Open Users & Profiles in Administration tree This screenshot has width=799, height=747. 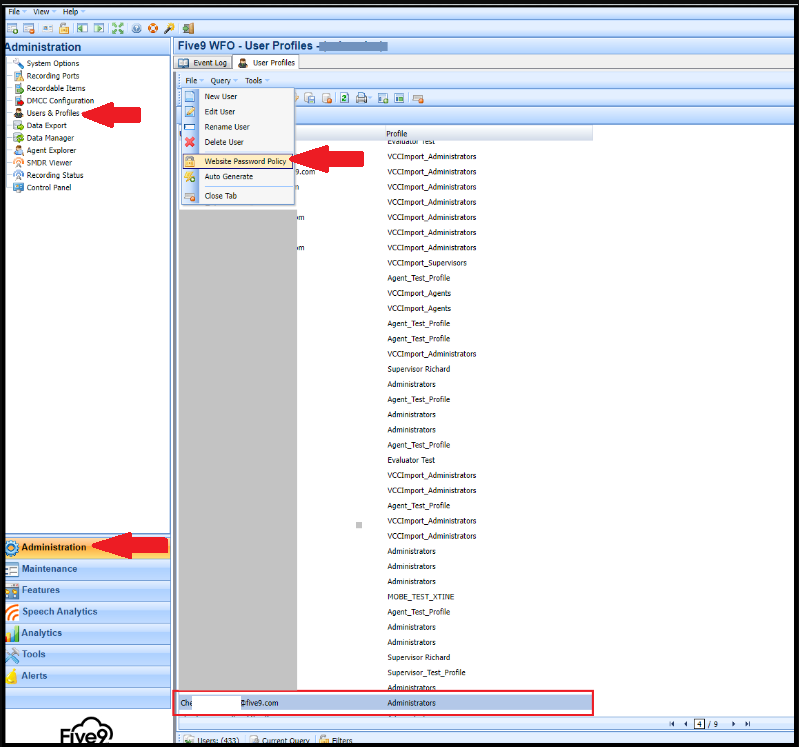coord(53,113)
